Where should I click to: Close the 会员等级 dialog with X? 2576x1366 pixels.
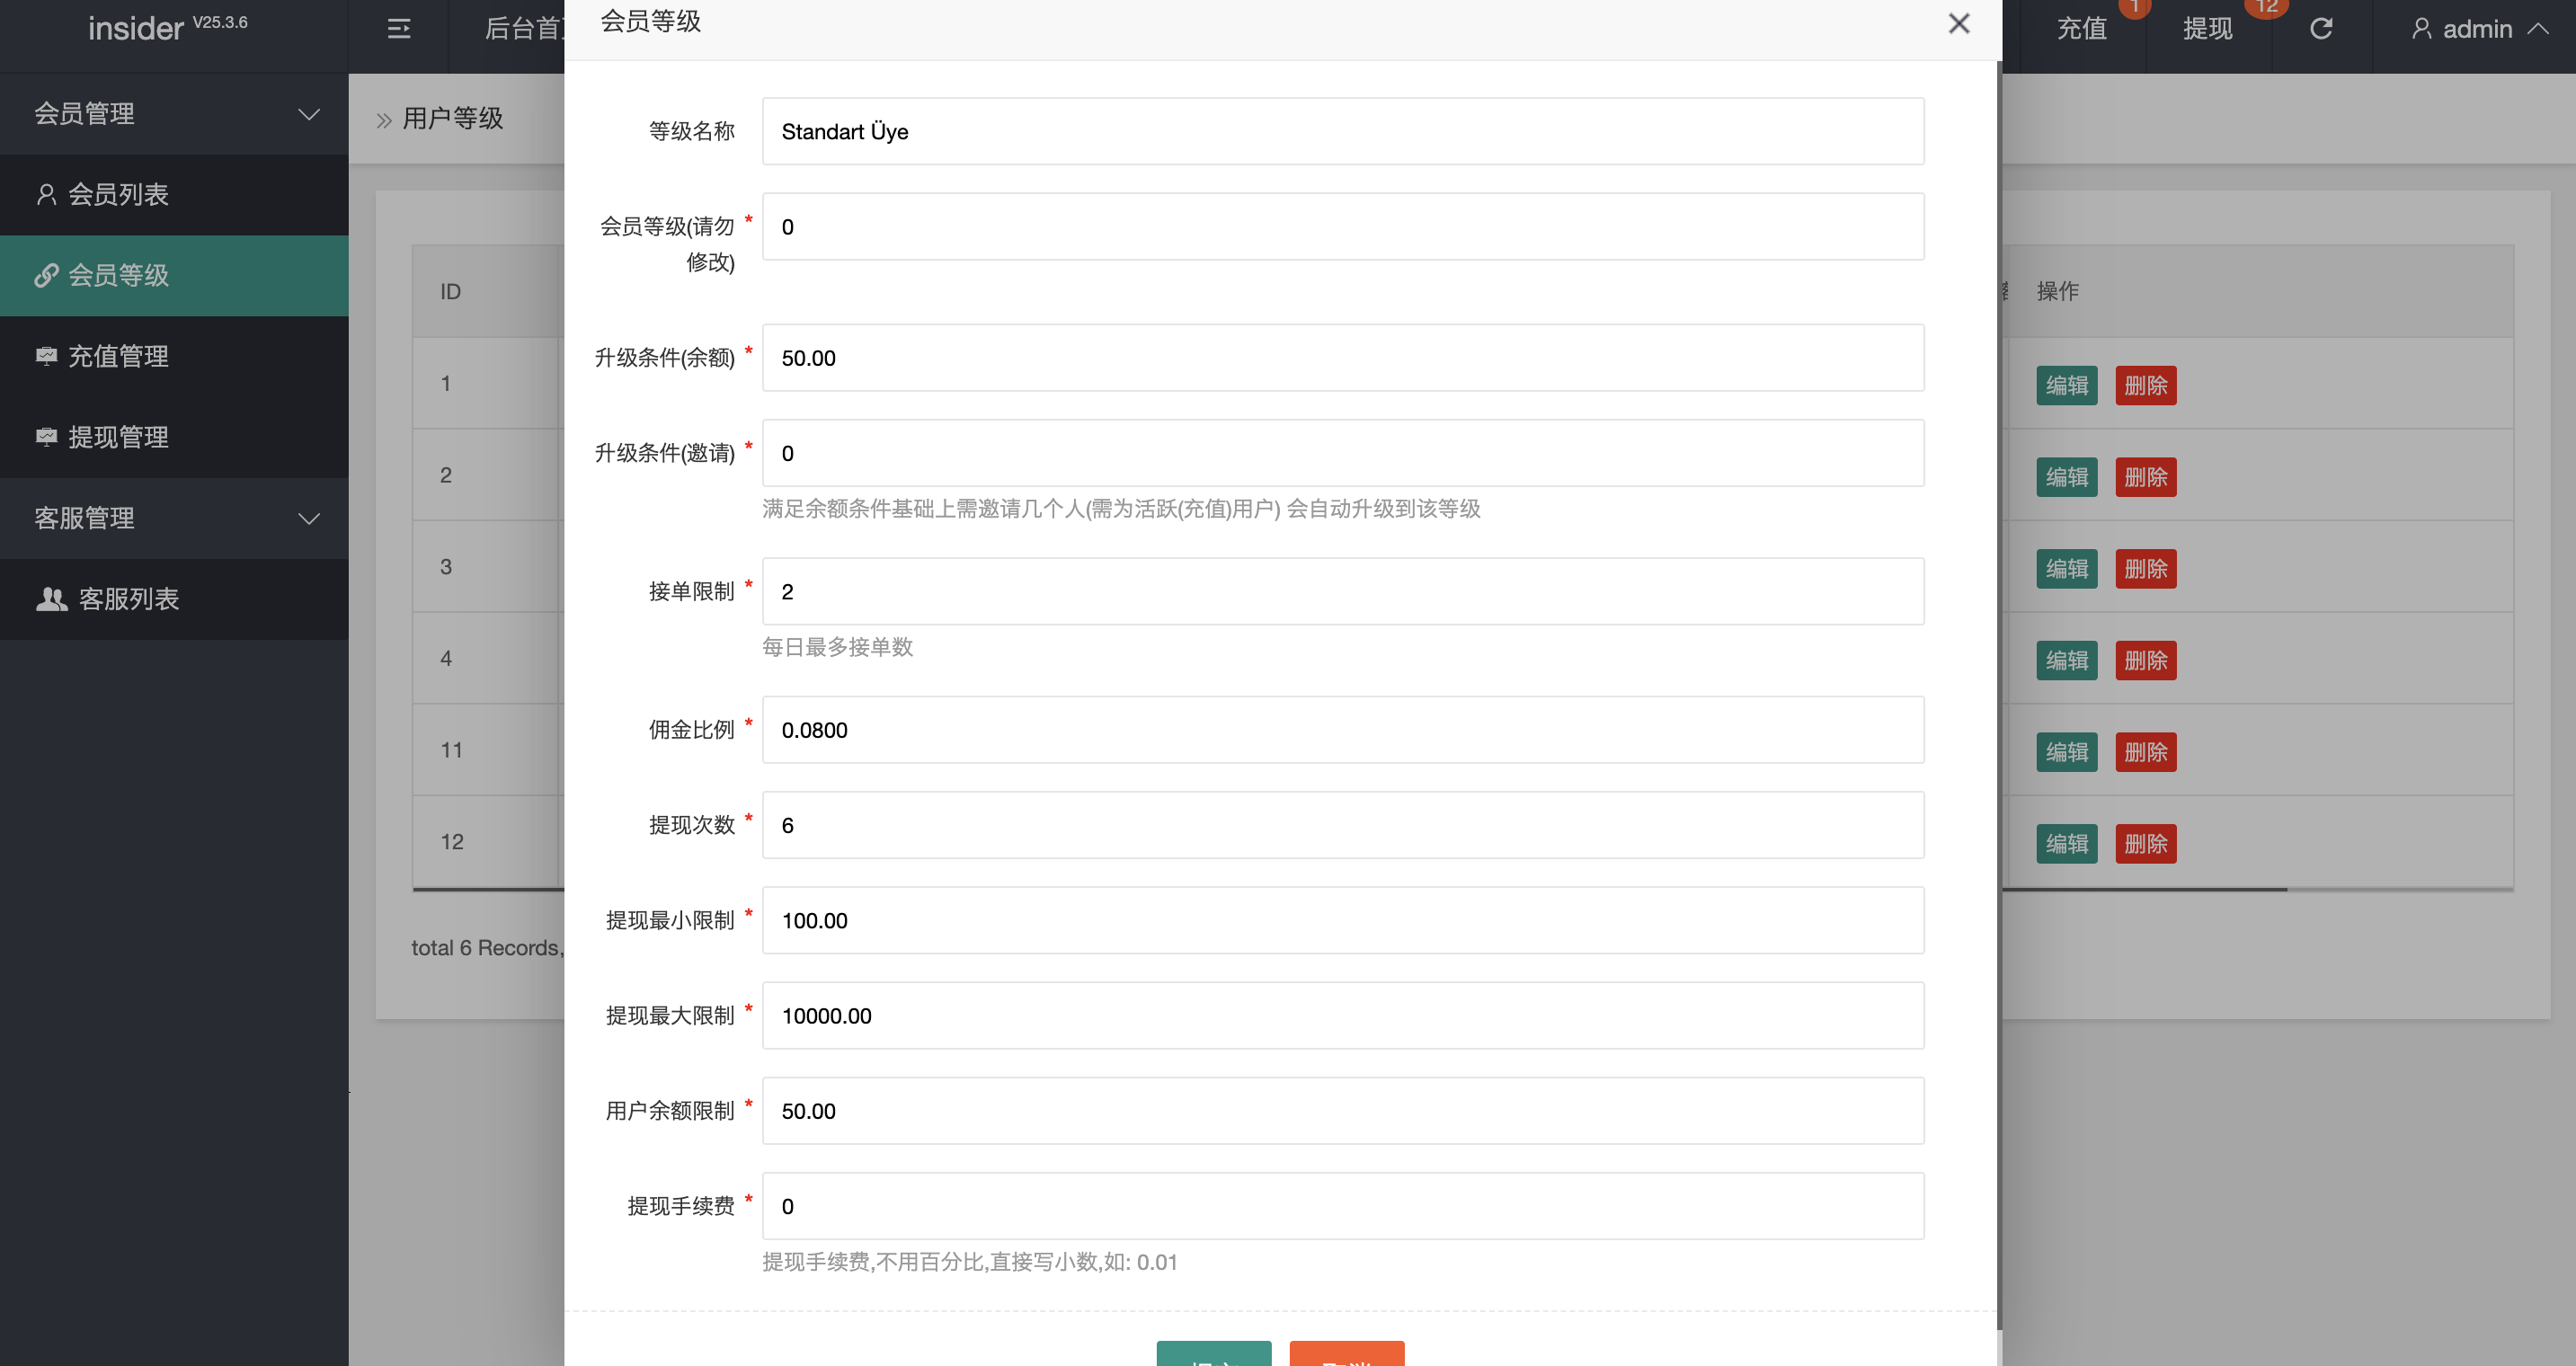click(x=1958, y=24)
